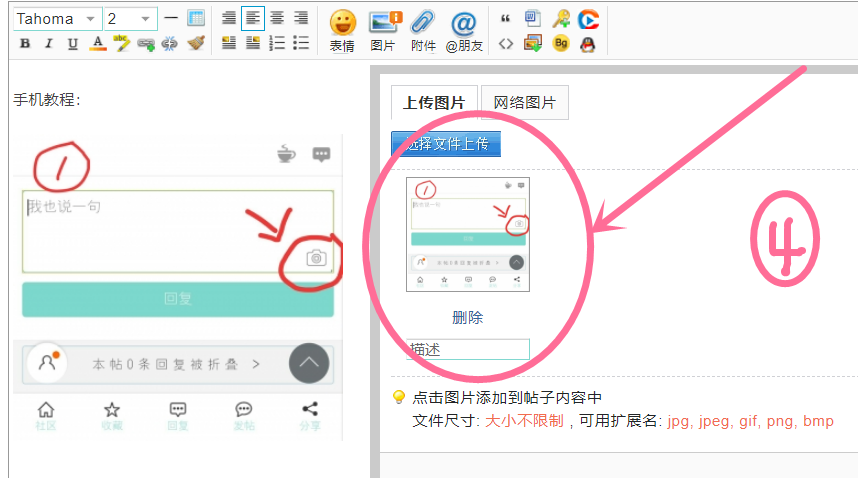
Task: Switch to the 上传图片 tab
Action: click(x=434, y=102)
